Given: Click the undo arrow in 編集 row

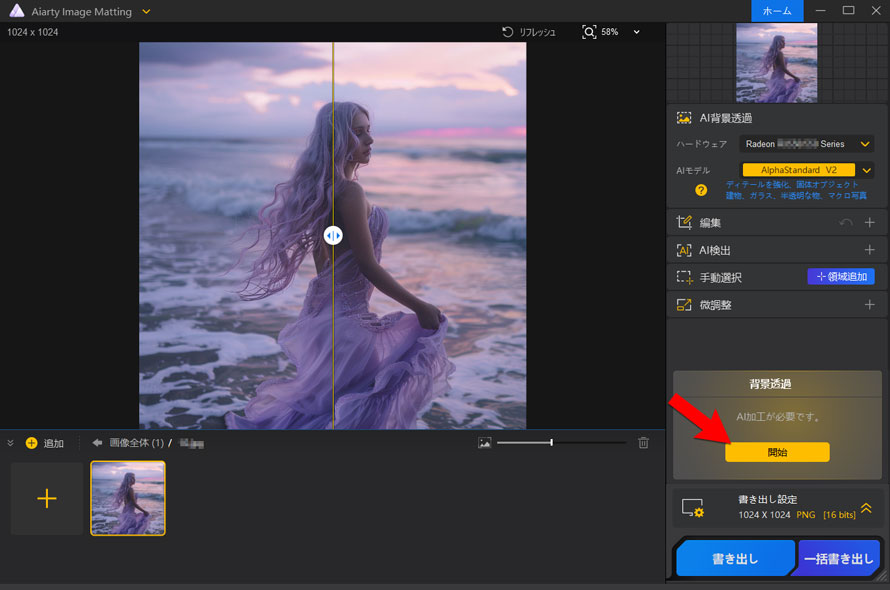Looking at the screenshot, I should pyautogui.click(x=846, y=223).
